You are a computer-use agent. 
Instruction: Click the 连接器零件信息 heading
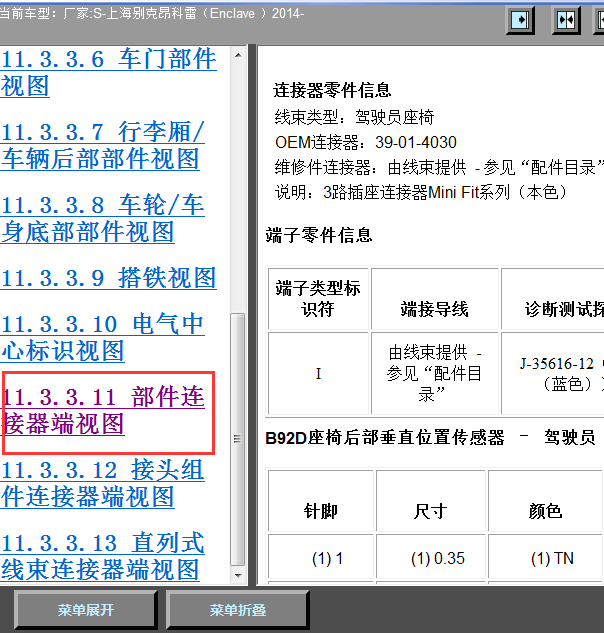332,90
